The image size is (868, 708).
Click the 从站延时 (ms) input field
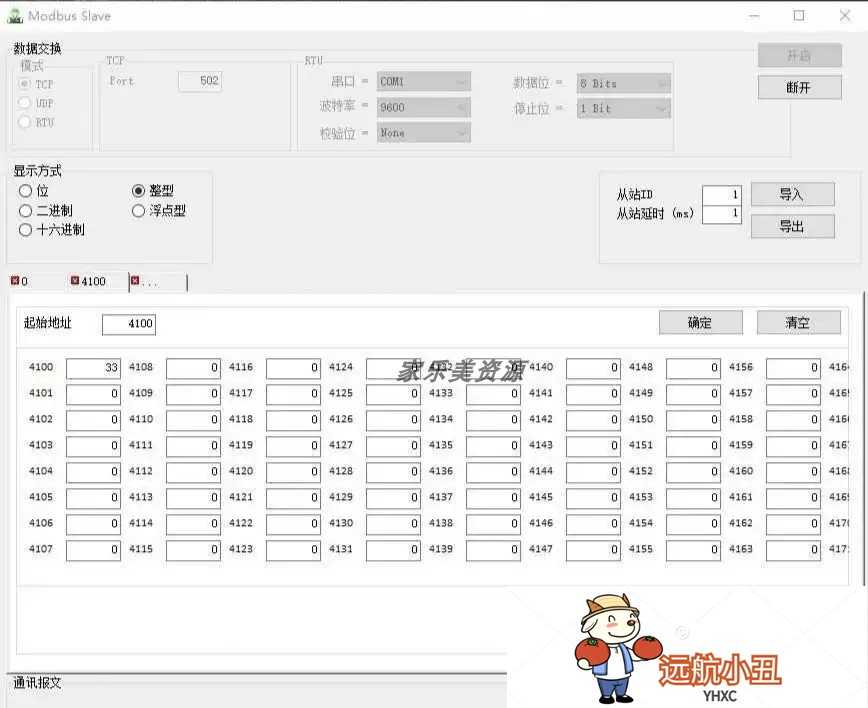click(x=721, y=214)
